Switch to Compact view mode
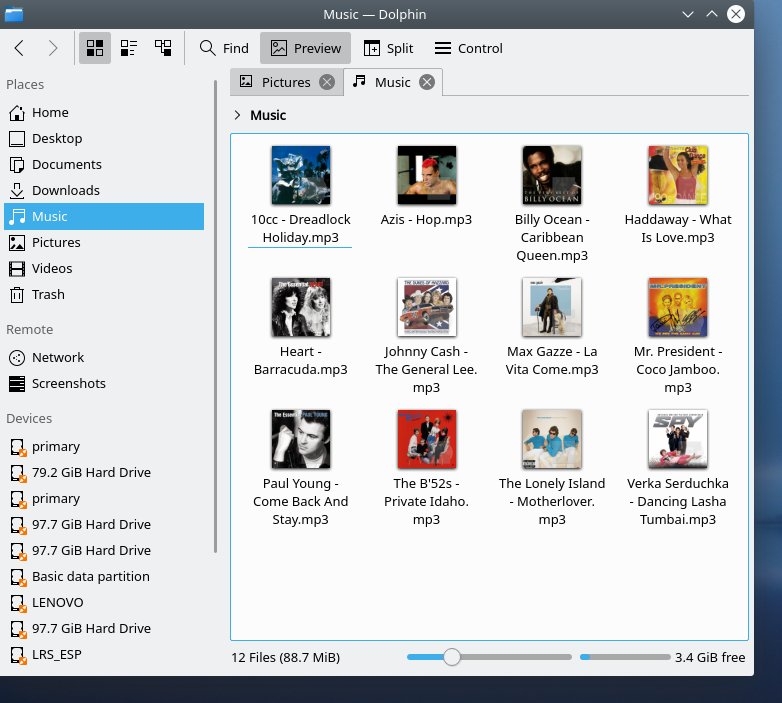Screen dimensions: 782x703 [129, 48]
